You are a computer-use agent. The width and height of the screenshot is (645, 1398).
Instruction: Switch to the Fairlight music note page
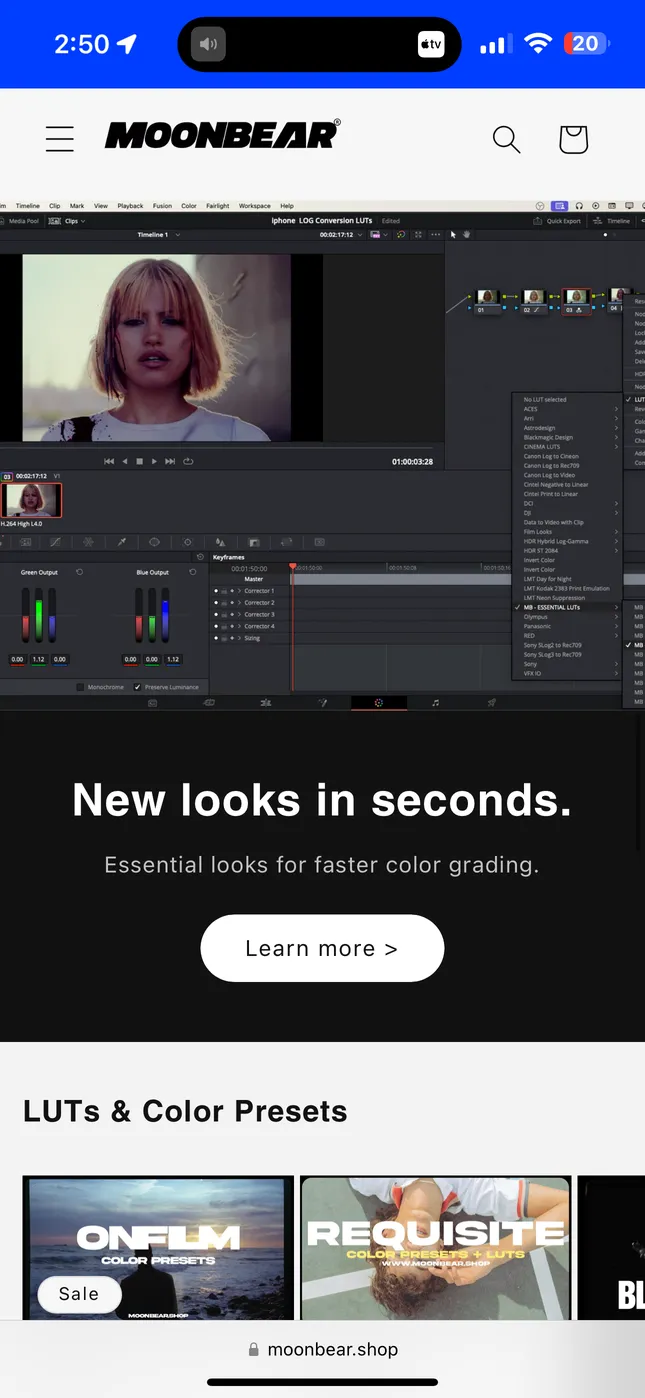(x=435, y=703)
